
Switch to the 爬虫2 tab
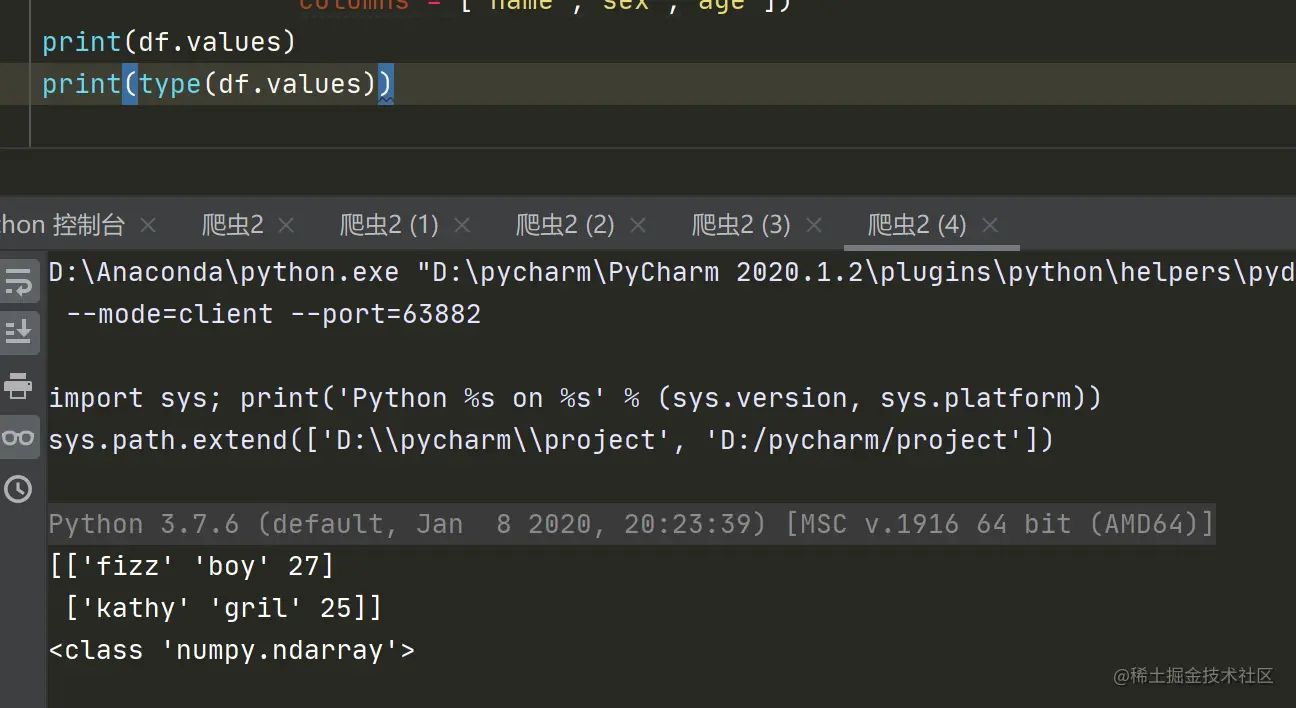tap(233, 225)
